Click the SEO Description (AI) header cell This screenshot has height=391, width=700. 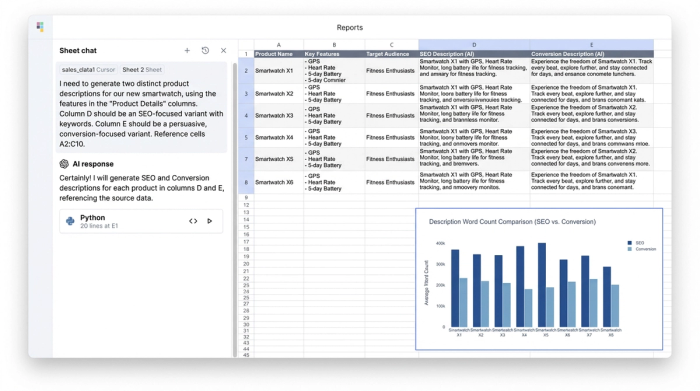click(474, 54)
